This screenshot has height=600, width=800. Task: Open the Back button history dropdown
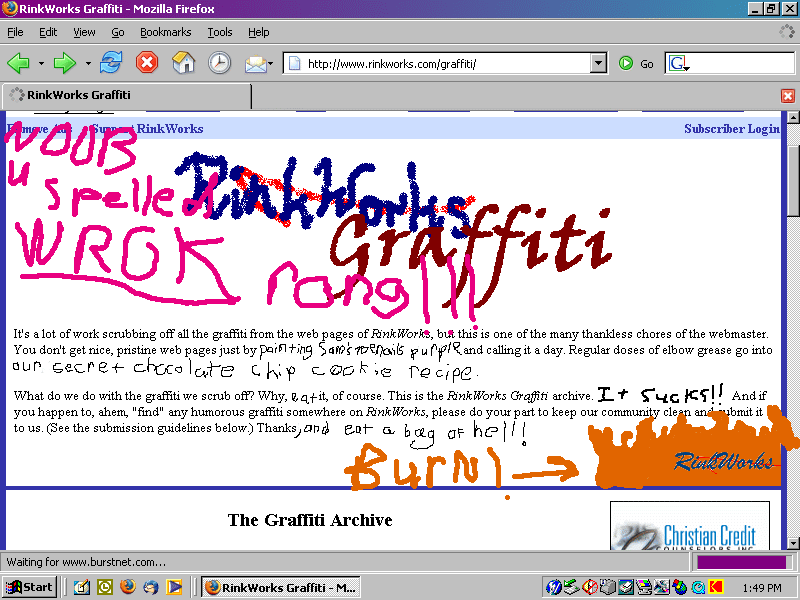coord(41,64)
